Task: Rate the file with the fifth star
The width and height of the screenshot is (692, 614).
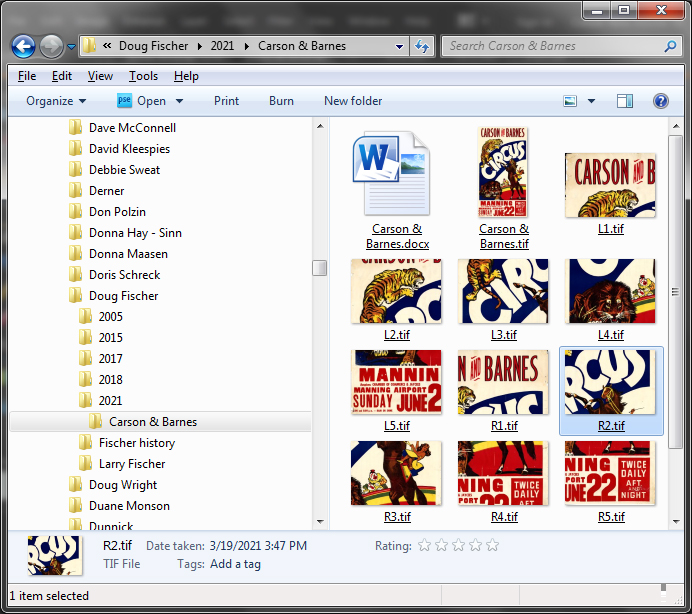Action: tap(492, 546)
